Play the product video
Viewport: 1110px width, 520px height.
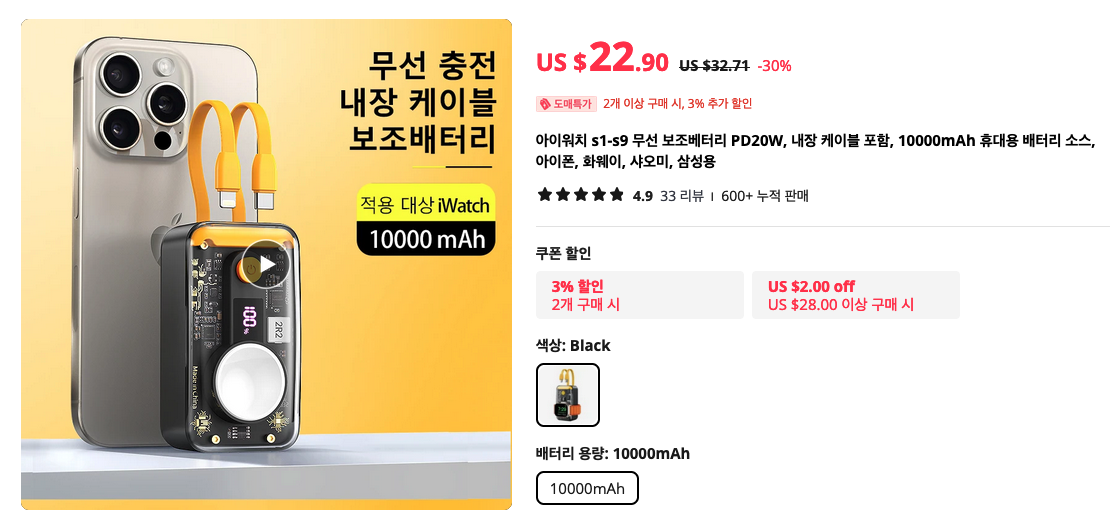pos(265,265)
